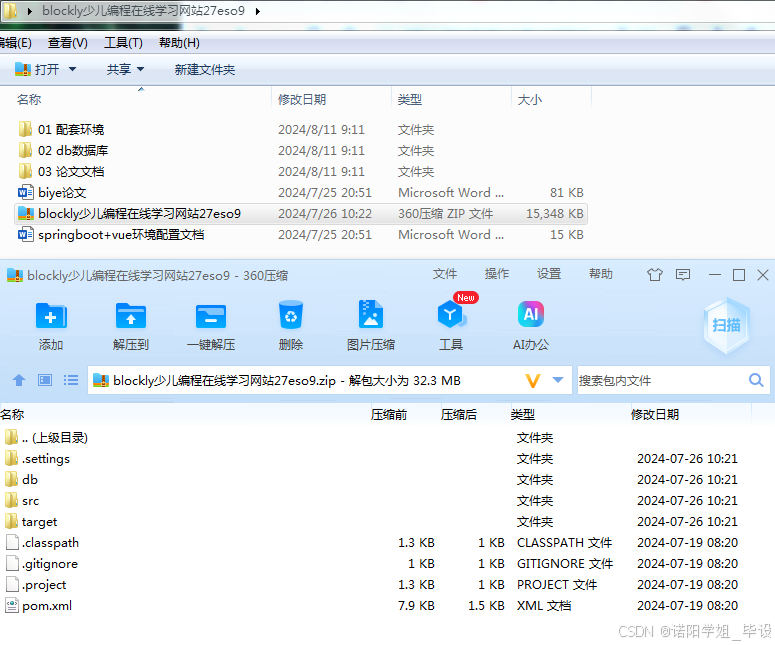Click the 360压缩 ZIP 文件 type cell
This screenshot has width=775, height=645.
(x=445, y=214)
